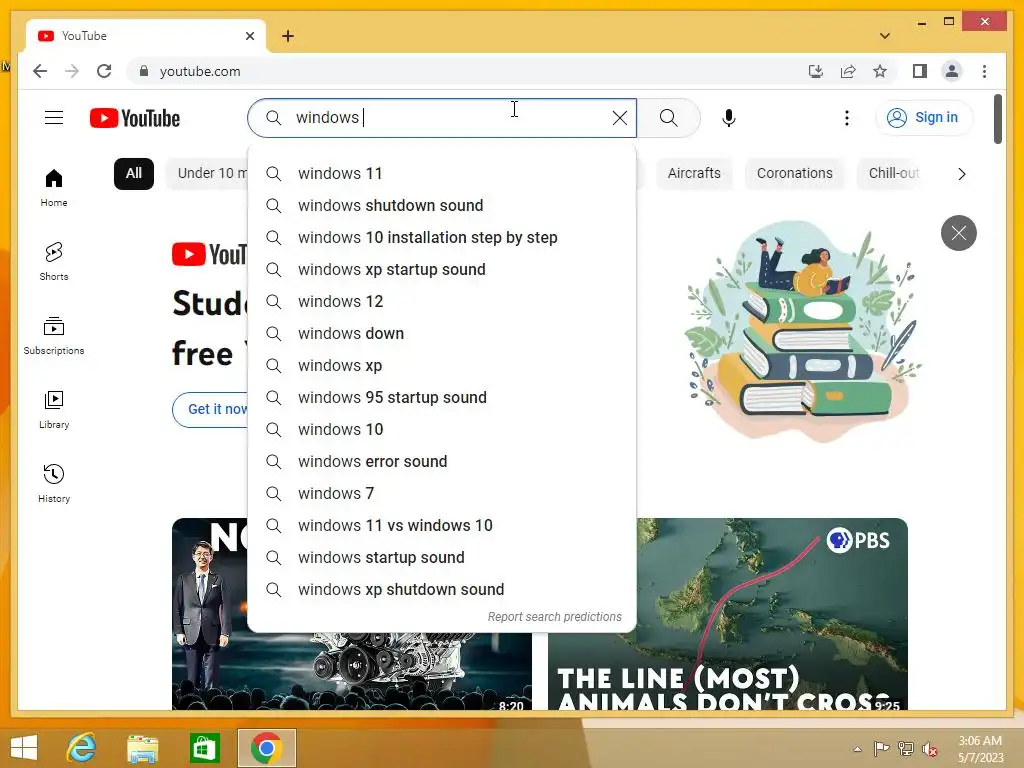Image resolution: width=1024 pixels, height=768 pixels.
Task: Toggle the Chrome side panel
Action: [920, 71]
